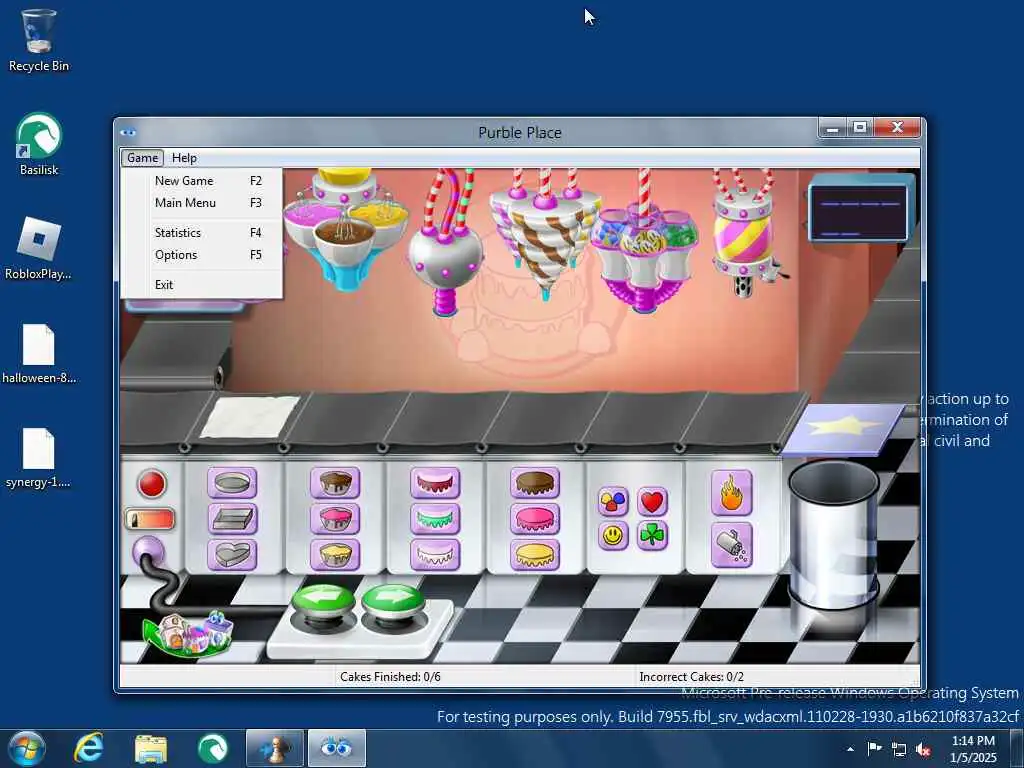This screenshot has height=768, width=1024.
Task: Click the blue star delivery box
Action: [843, 429]
